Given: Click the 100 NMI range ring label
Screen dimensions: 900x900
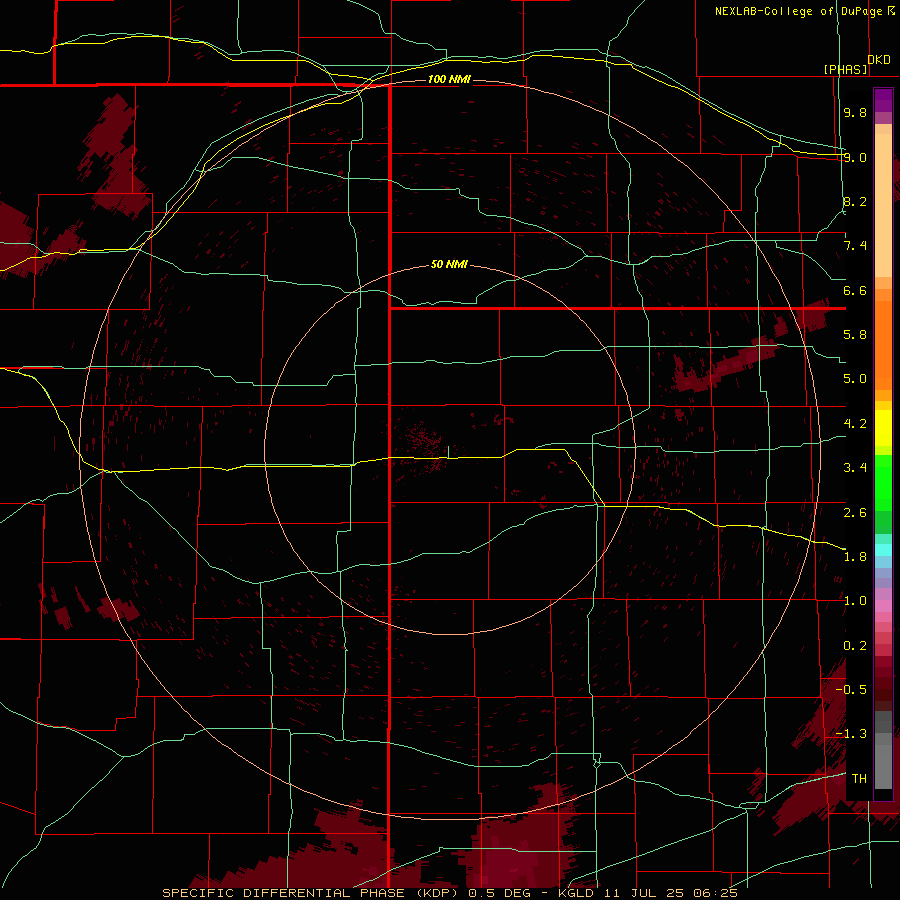Looking at the screenshot, I should pos(449,79).
